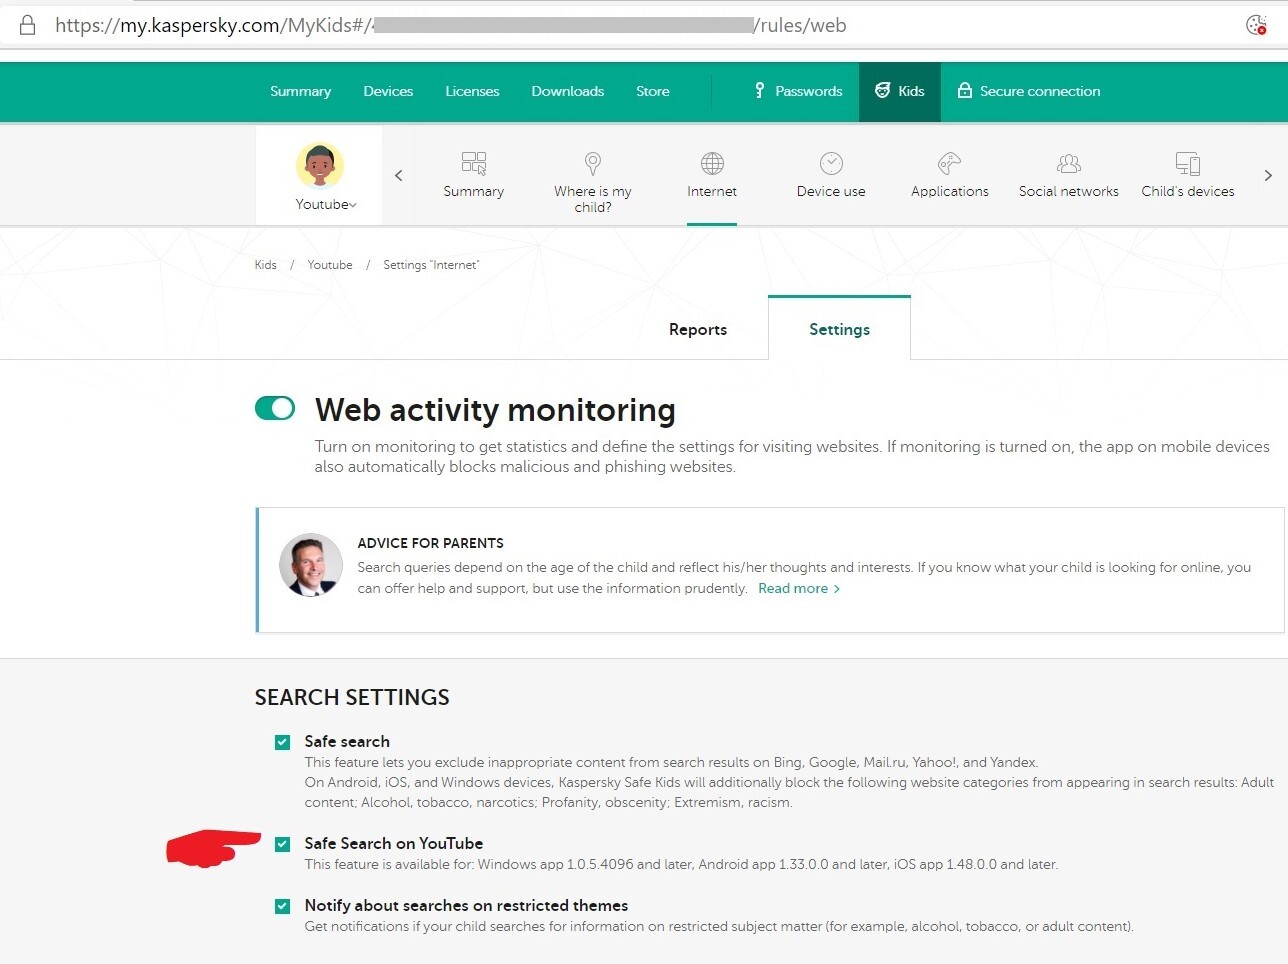Click the Safe search label text
The width and height of the screenshot is (1288, 964).
(x=347, y=741)
